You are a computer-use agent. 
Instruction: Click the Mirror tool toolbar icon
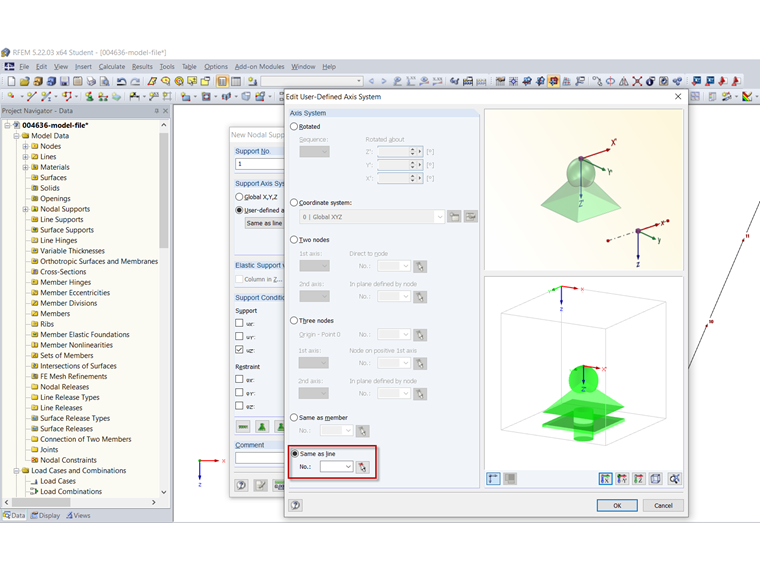[x=624, y=81]
